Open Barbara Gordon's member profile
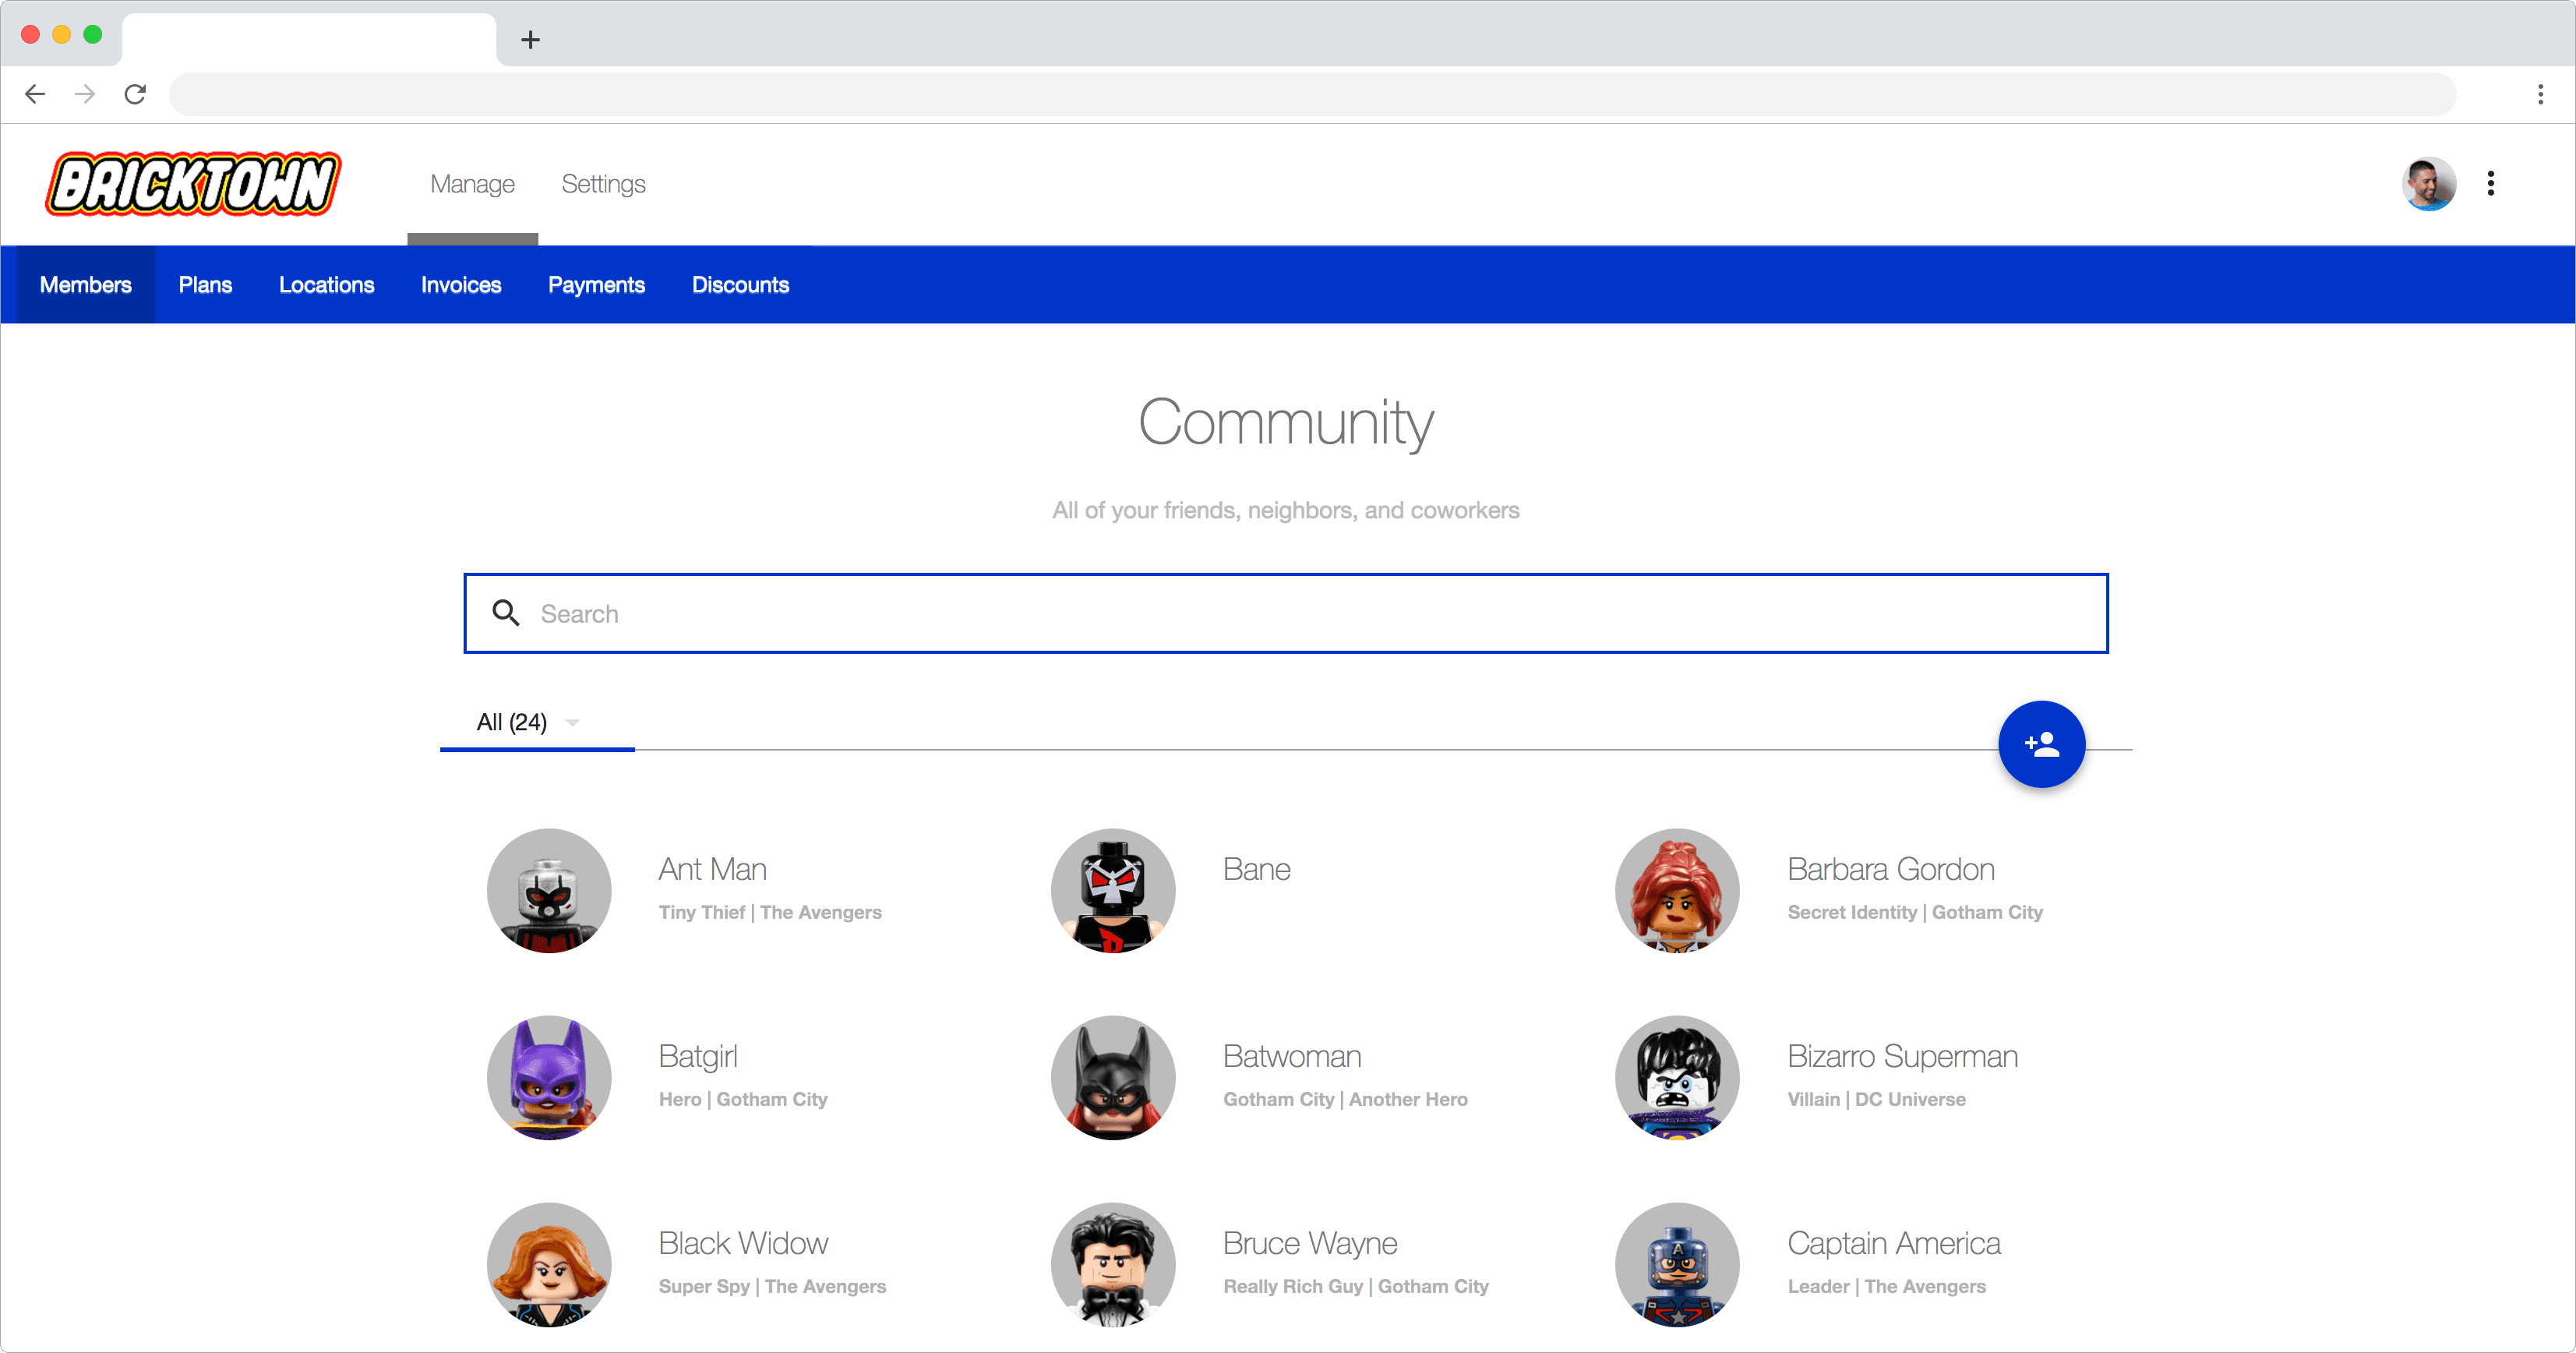 click(1890, 869)
